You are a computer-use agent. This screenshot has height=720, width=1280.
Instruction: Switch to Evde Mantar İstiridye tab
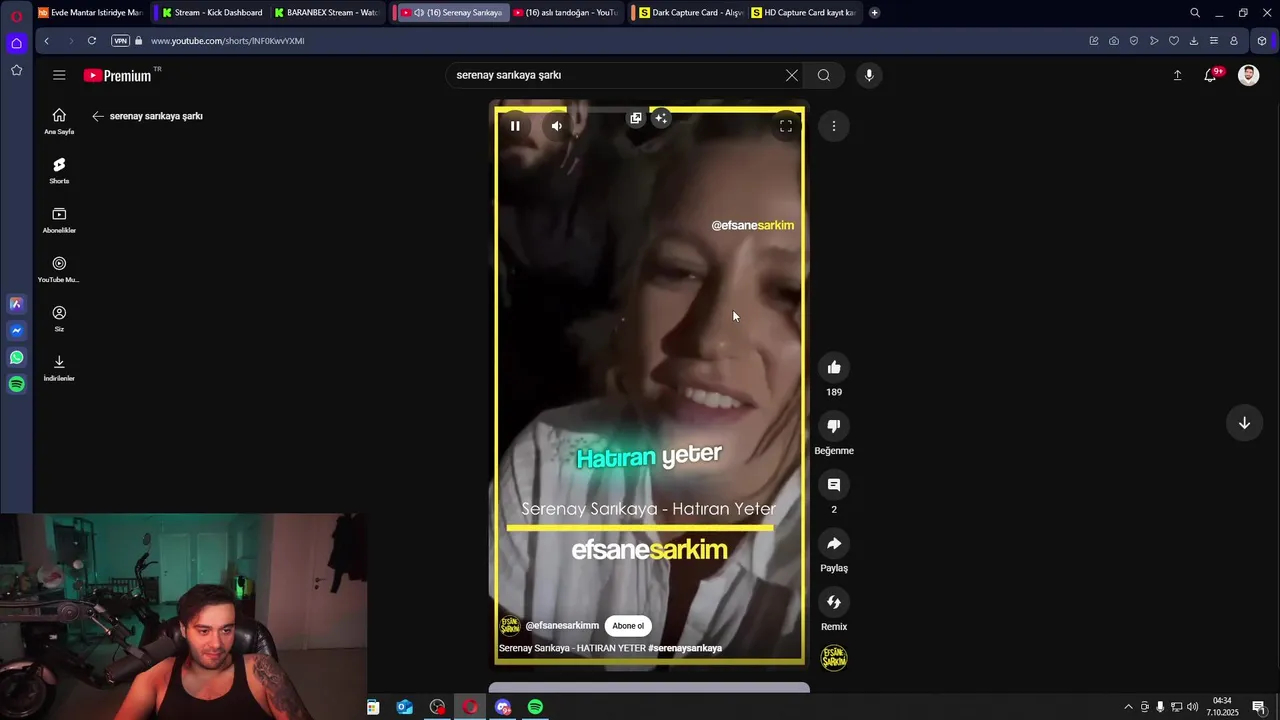90,13
